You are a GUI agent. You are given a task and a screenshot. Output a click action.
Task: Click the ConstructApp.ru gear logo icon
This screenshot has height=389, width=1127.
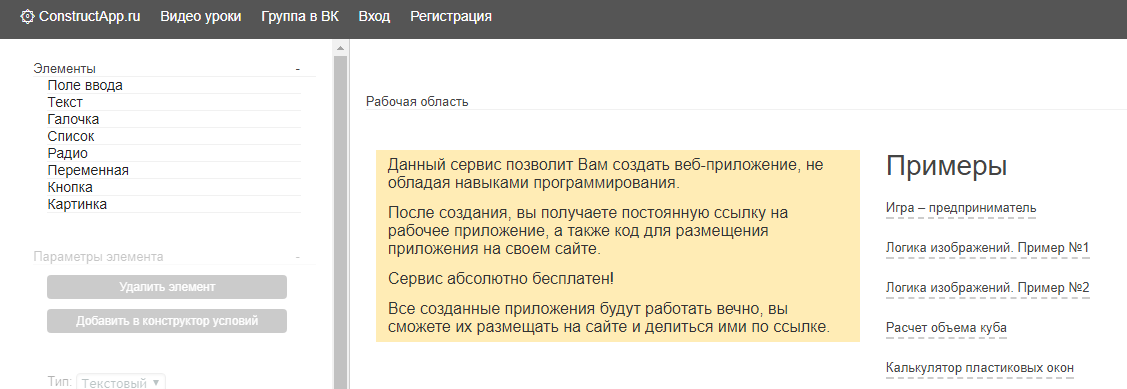pyautogui.click(x=27, y=17)
